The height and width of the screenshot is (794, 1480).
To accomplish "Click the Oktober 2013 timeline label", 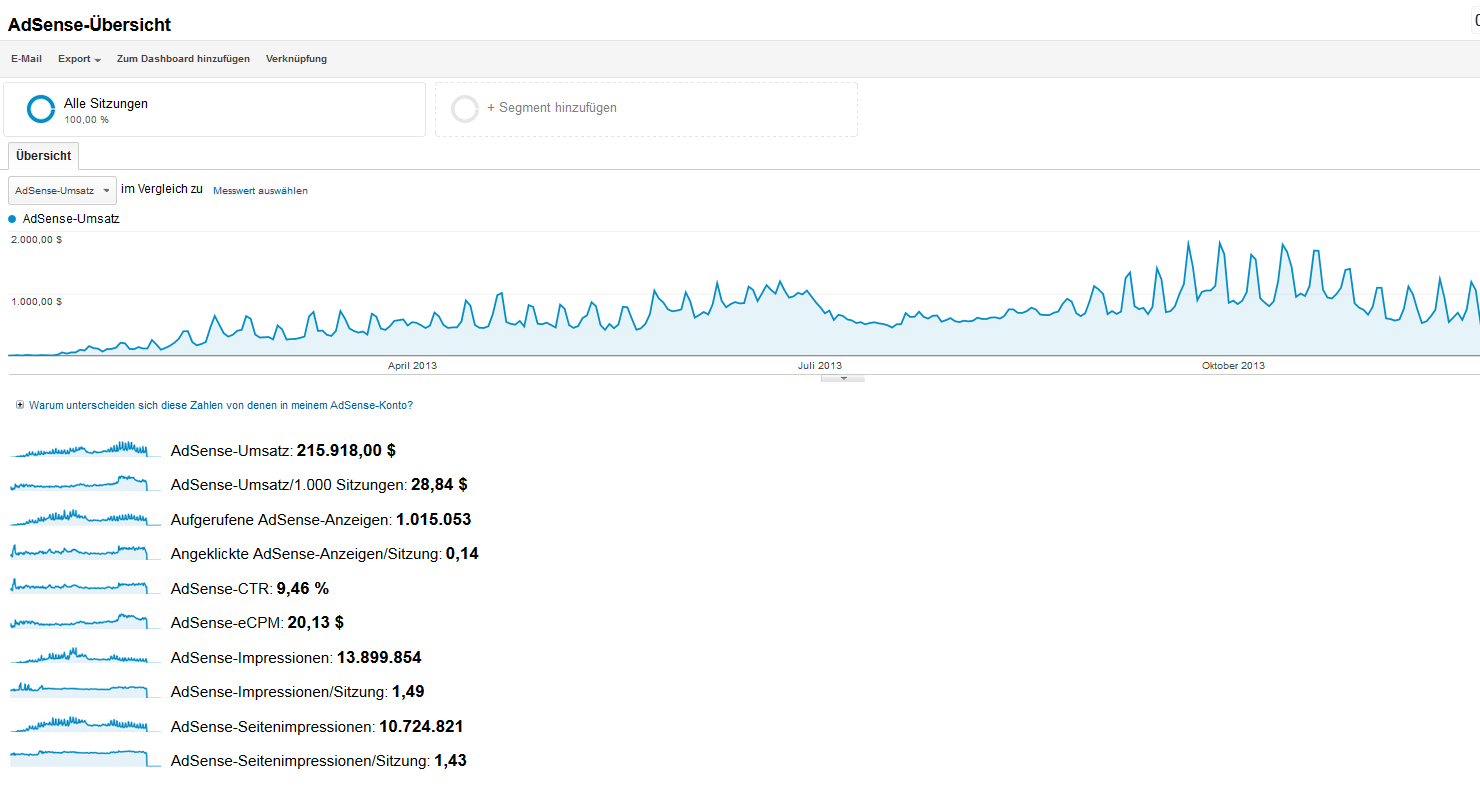I will (x=1233, y=366).
